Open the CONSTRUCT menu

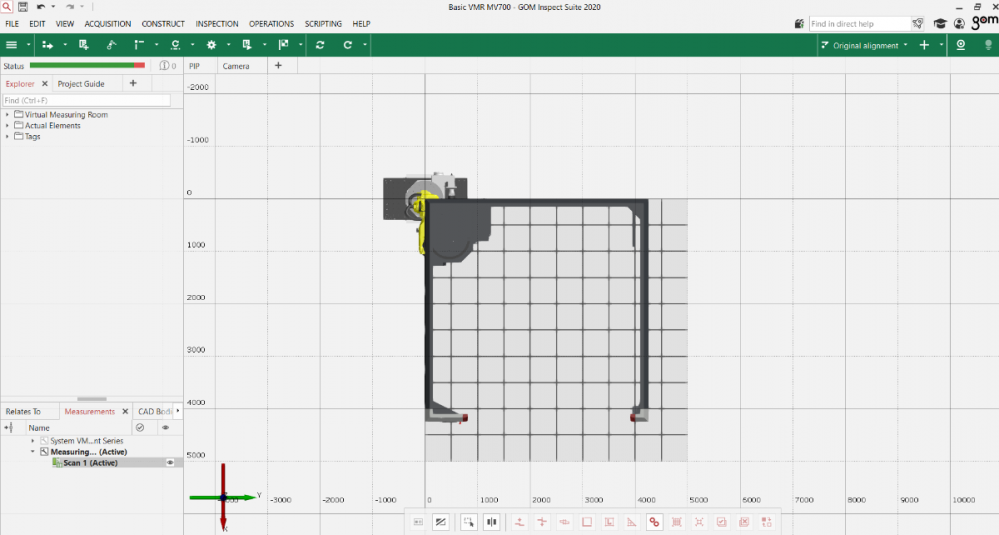tap(163, 24)
